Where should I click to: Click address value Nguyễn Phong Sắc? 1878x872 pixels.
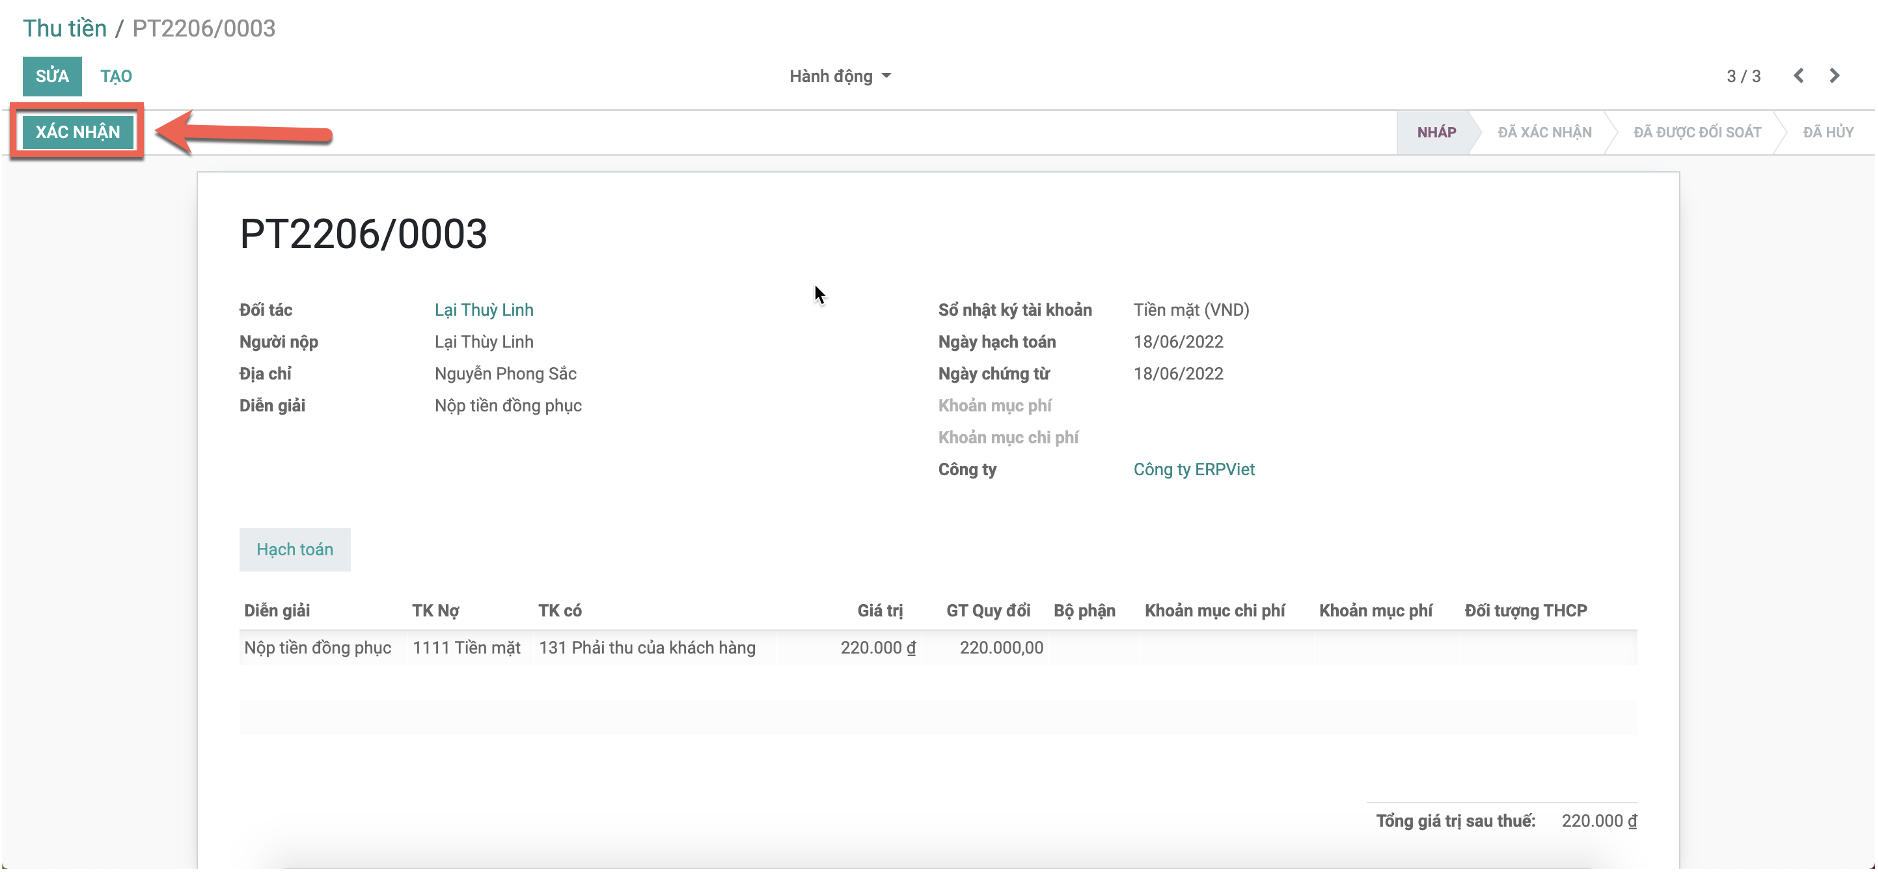point(505,374)
